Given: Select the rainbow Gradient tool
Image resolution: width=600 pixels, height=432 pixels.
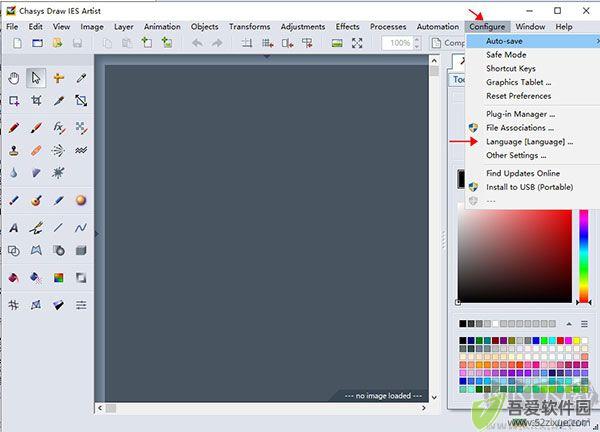Looking at the screenshot, I should [58, 277].
